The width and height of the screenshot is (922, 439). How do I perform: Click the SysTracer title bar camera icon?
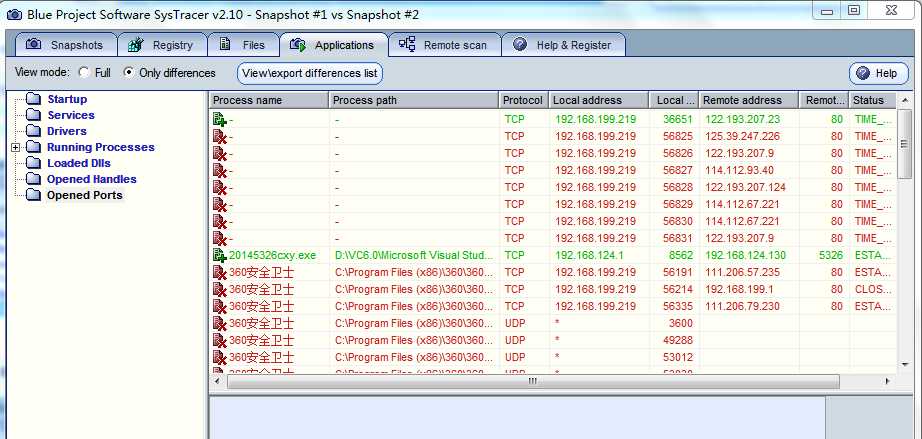[x=15, y=14]
